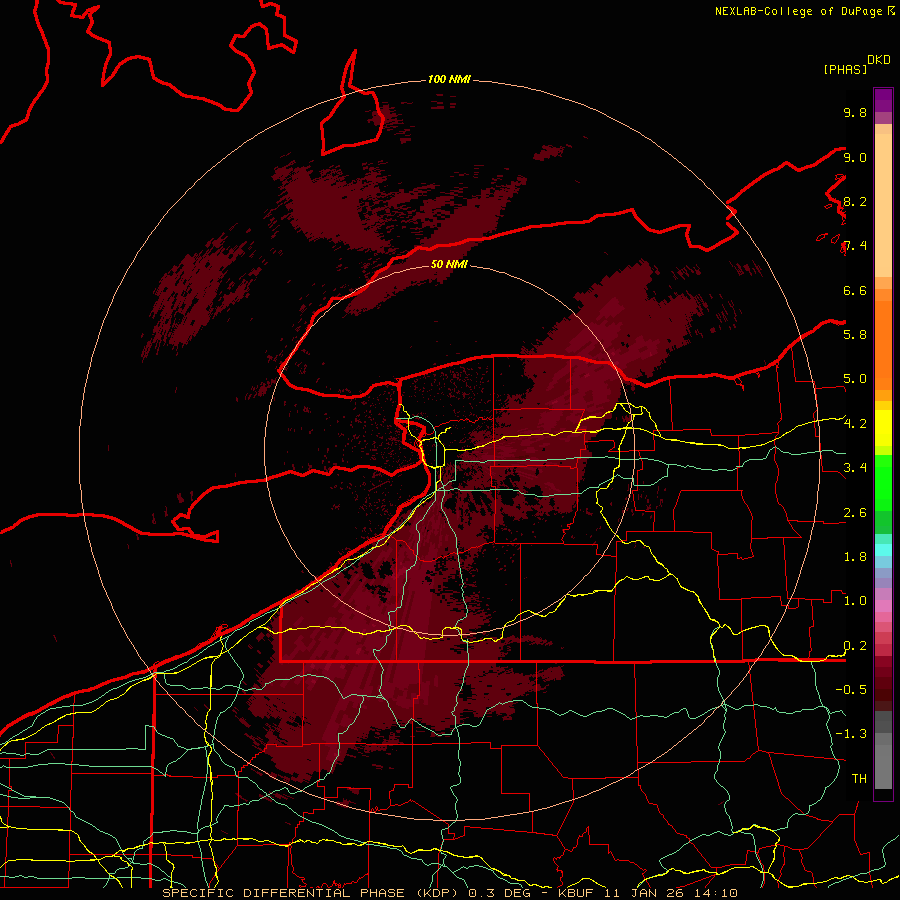
Task: Click the 50 NMI range ring label
Action: coord(449,264)
